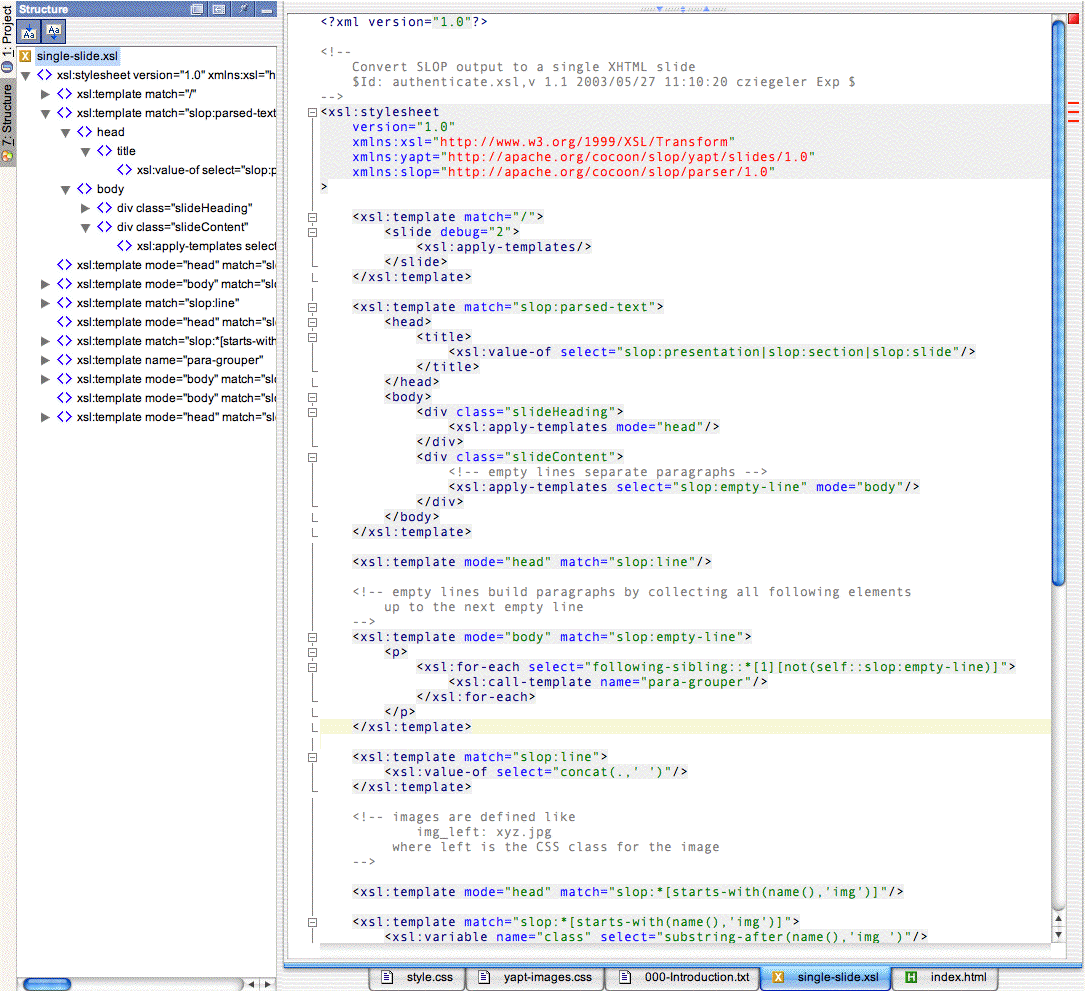Image resolution: width=1085 pixels, height=991 pixels.
Task: Switch to the yapt-images.css editor tab
Action: coord(535,977)
